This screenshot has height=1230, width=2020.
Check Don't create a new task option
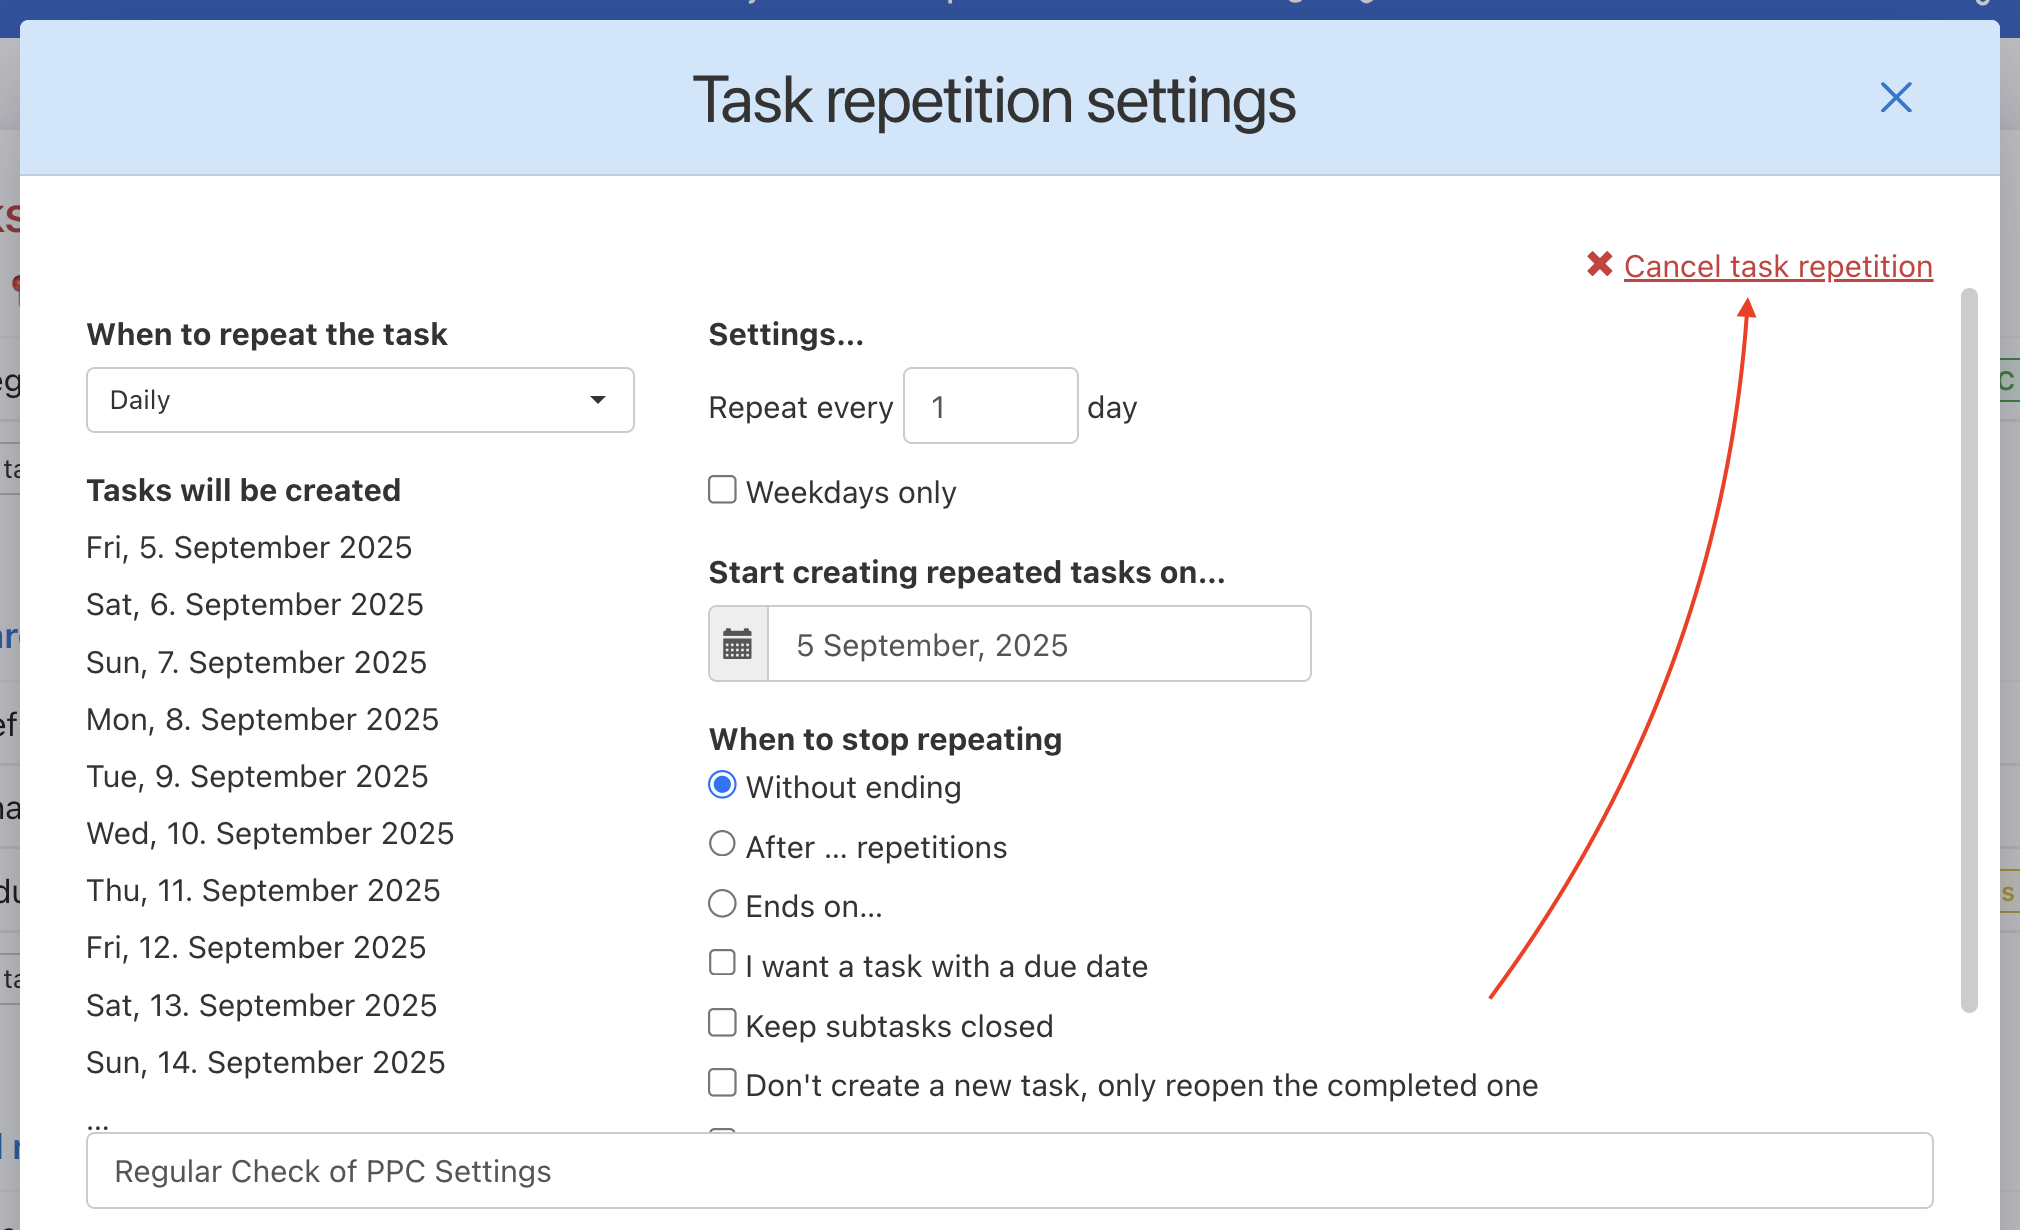pos(722,1083)
